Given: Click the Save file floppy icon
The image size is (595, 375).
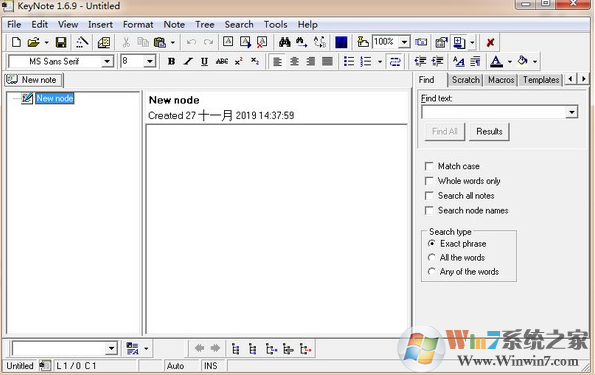Looking at the screenshot, I should [61, 42].
